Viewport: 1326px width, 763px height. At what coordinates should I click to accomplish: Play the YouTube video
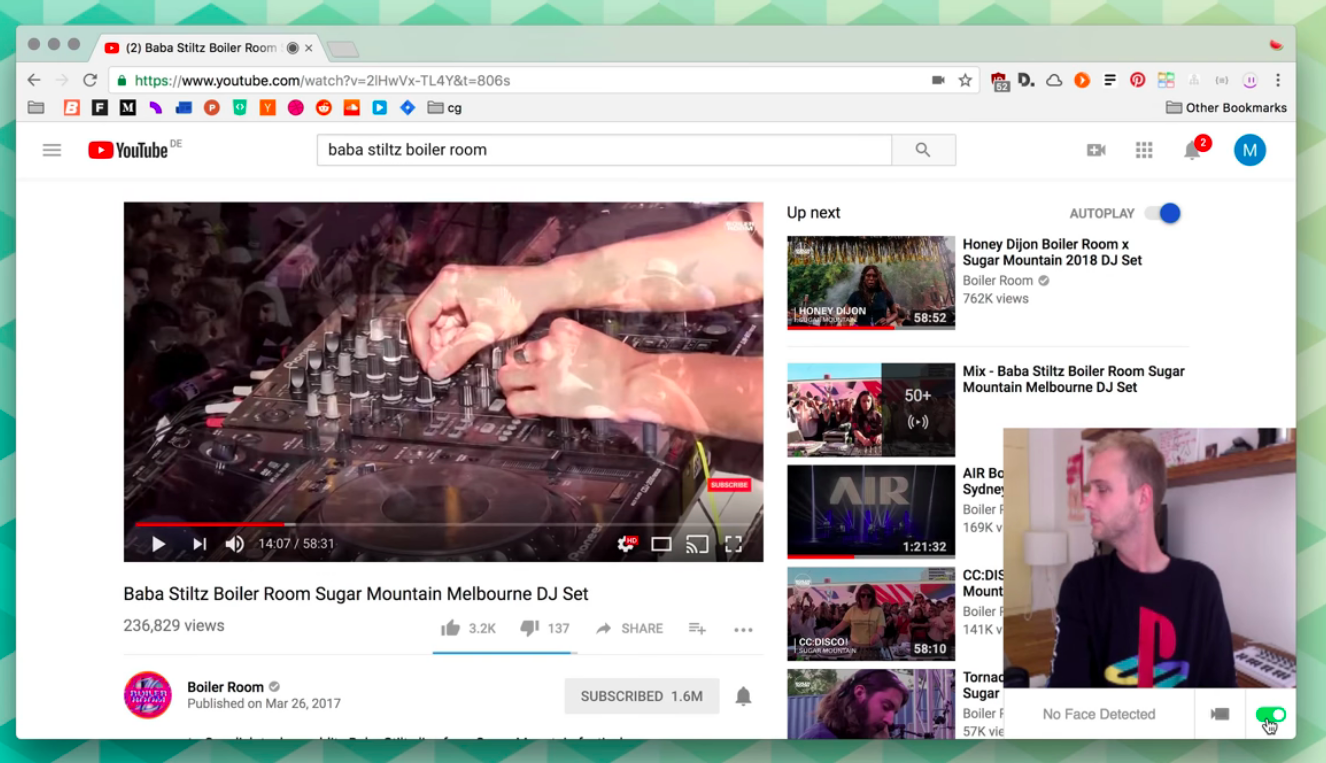[159, 544]
